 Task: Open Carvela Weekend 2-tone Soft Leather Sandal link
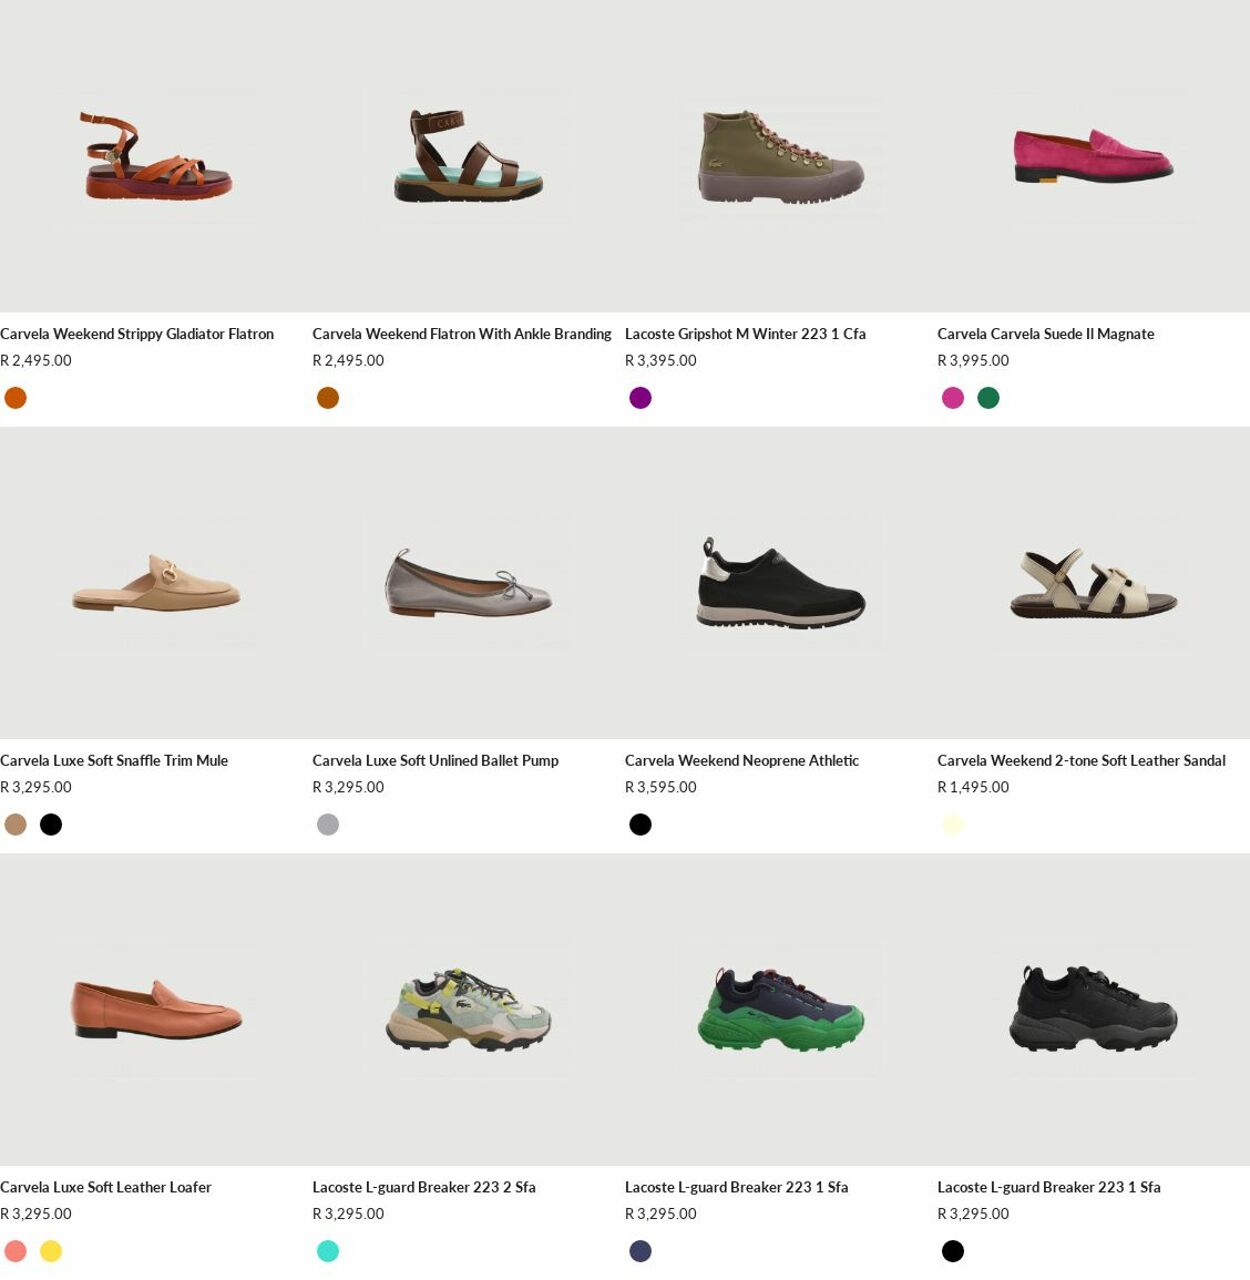pyautogui.click(x=1081, y=761)
